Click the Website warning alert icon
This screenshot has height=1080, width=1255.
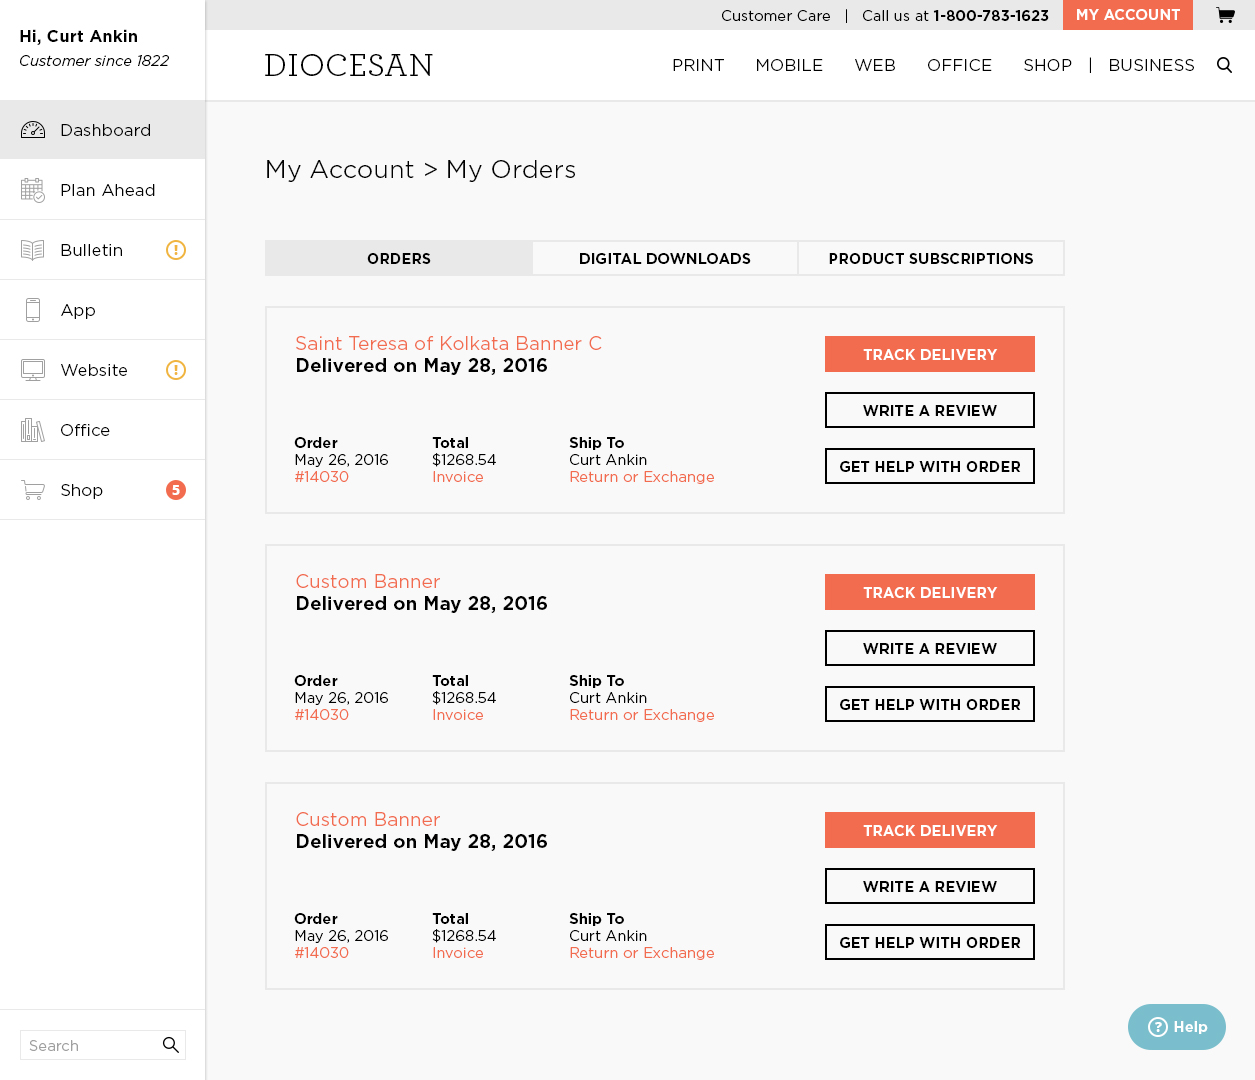pos(176,370)
